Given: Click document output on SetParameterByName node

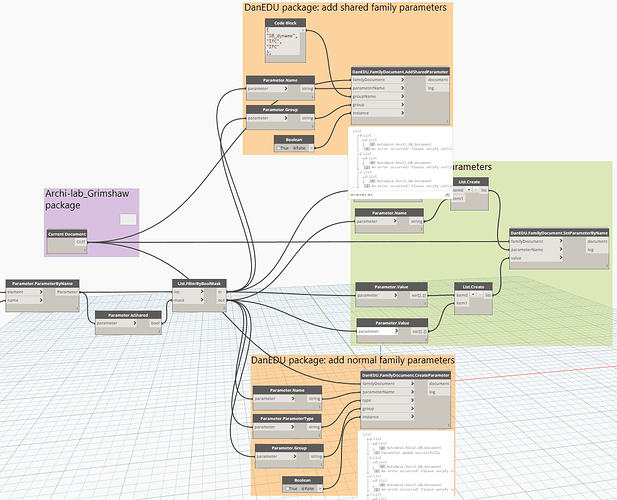Looking at the screenshot, I should 597,241.
